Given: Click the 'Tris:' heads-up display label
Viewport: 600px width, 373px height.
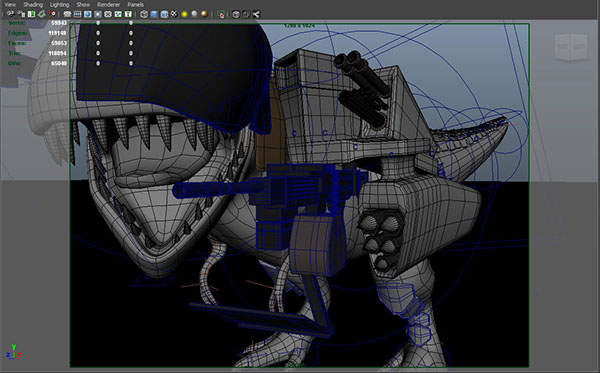Looking at the screenshot, I should 15,53.
